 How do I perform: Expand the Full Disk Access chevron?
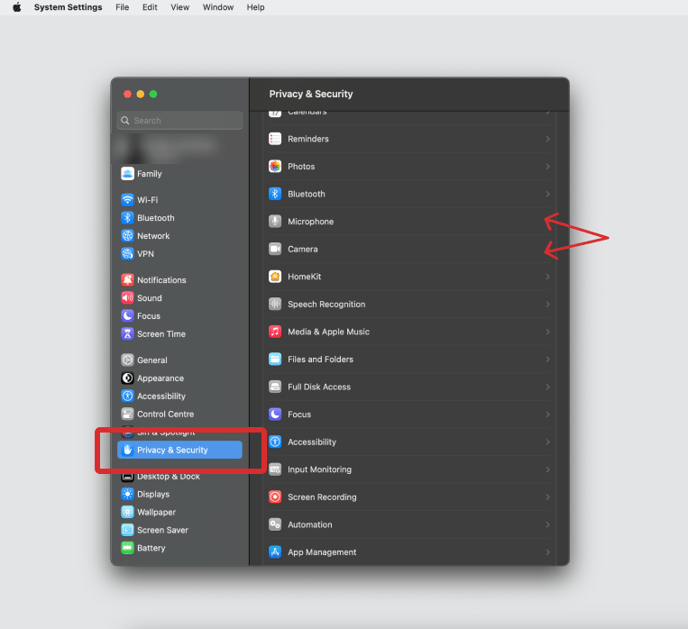pos(548,386)
